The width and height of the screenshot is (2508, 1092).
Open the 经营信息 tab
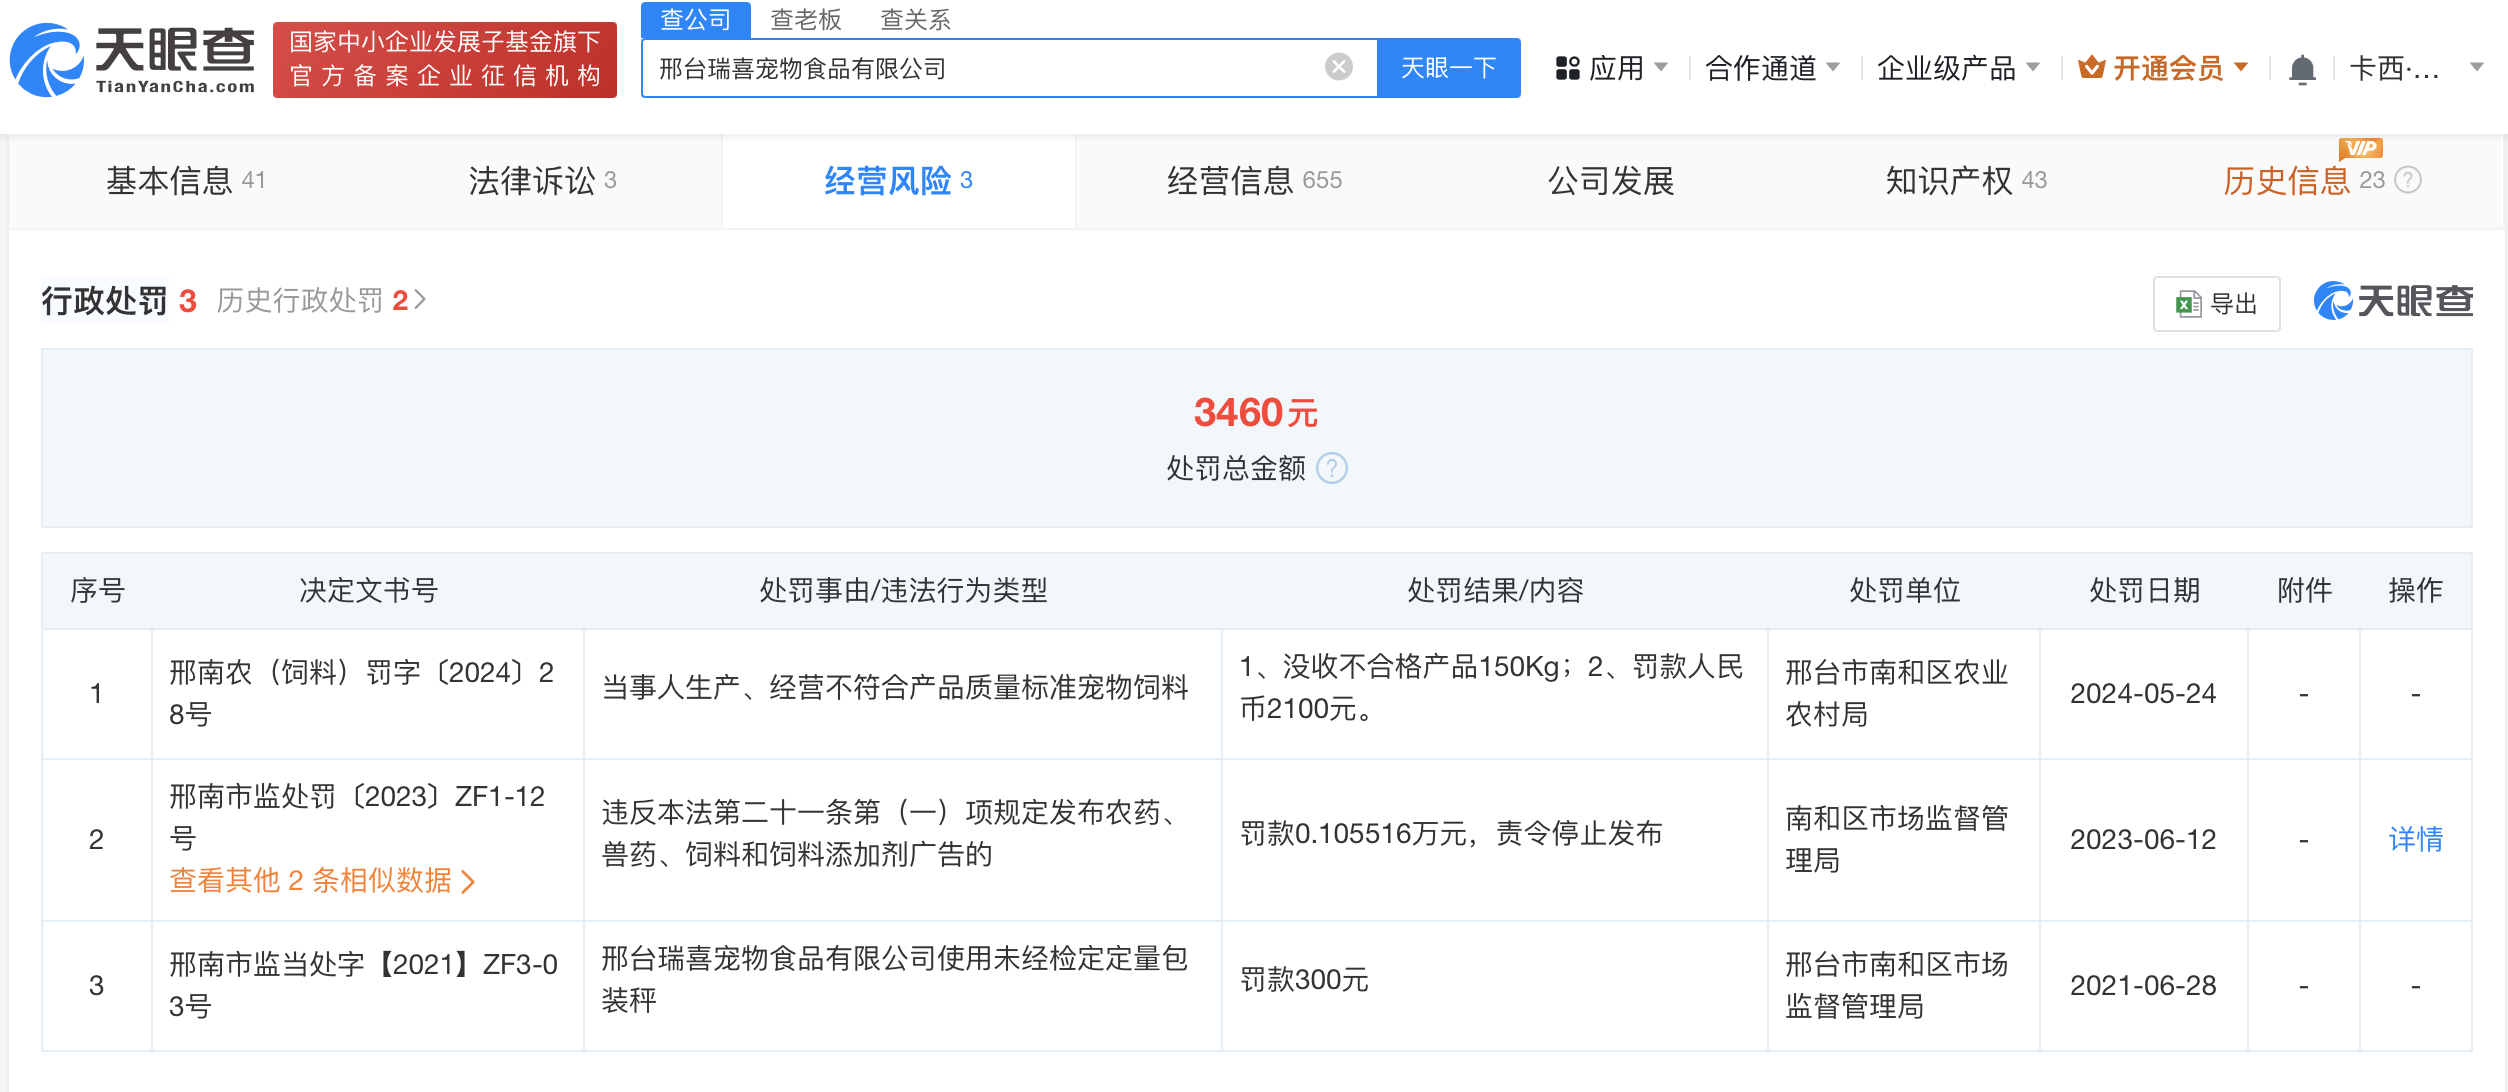tap(1254, 181)
